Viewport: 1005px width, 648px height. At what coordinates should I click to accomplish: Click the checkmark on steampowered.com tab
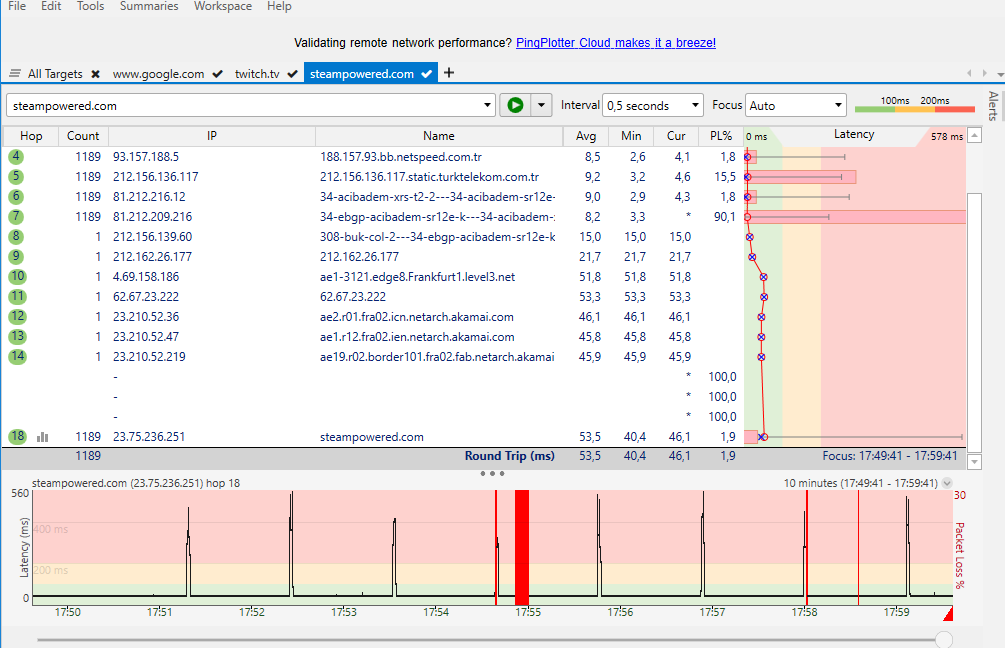coord(427,74)
